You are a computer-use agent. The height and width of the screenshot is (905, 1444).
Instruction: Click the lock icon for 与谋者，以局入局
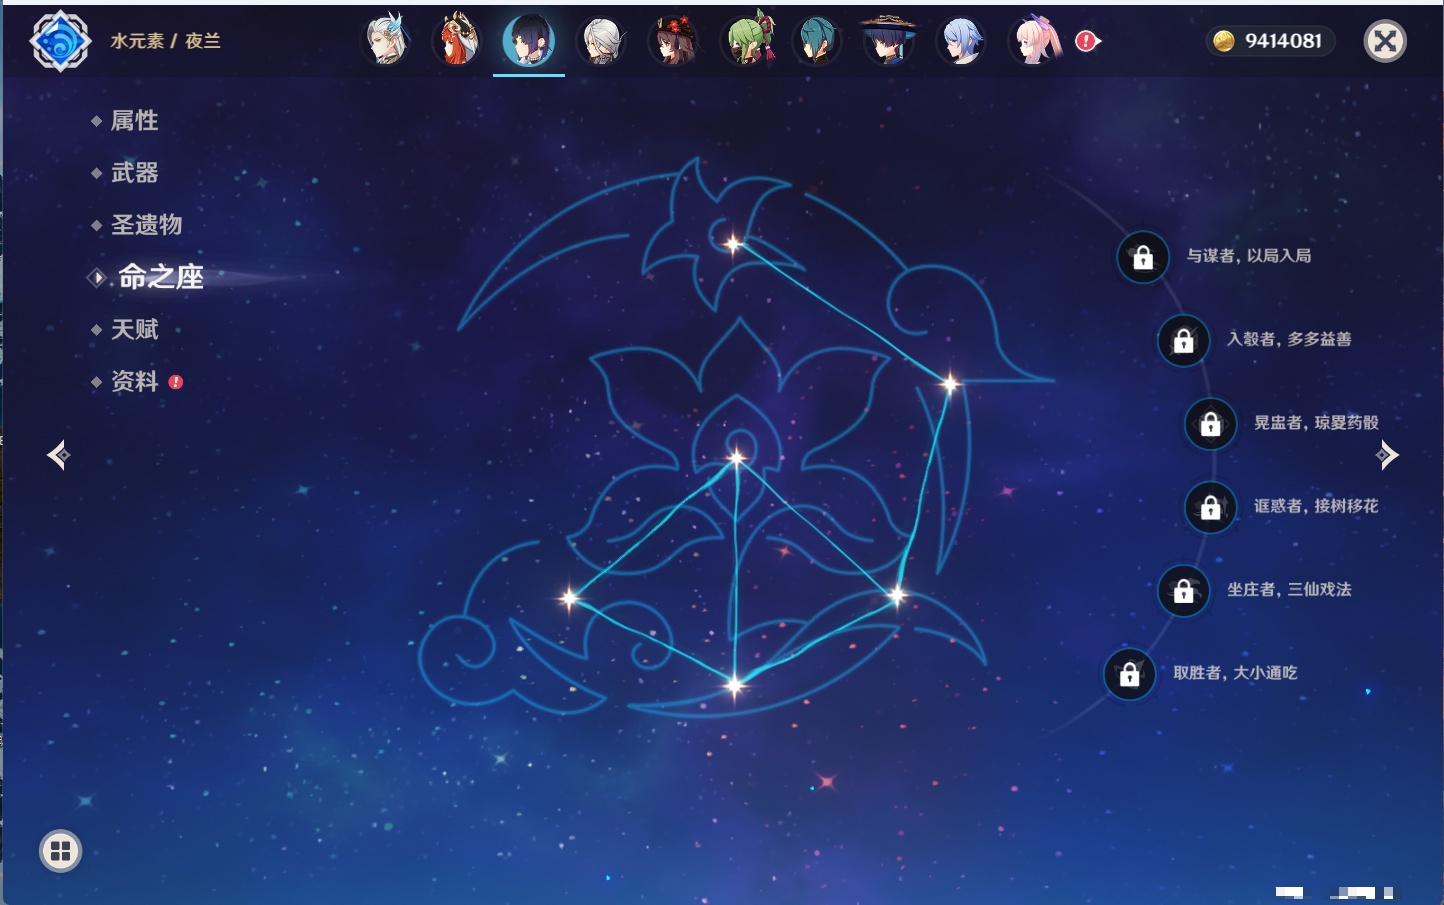coord(1143,257)
